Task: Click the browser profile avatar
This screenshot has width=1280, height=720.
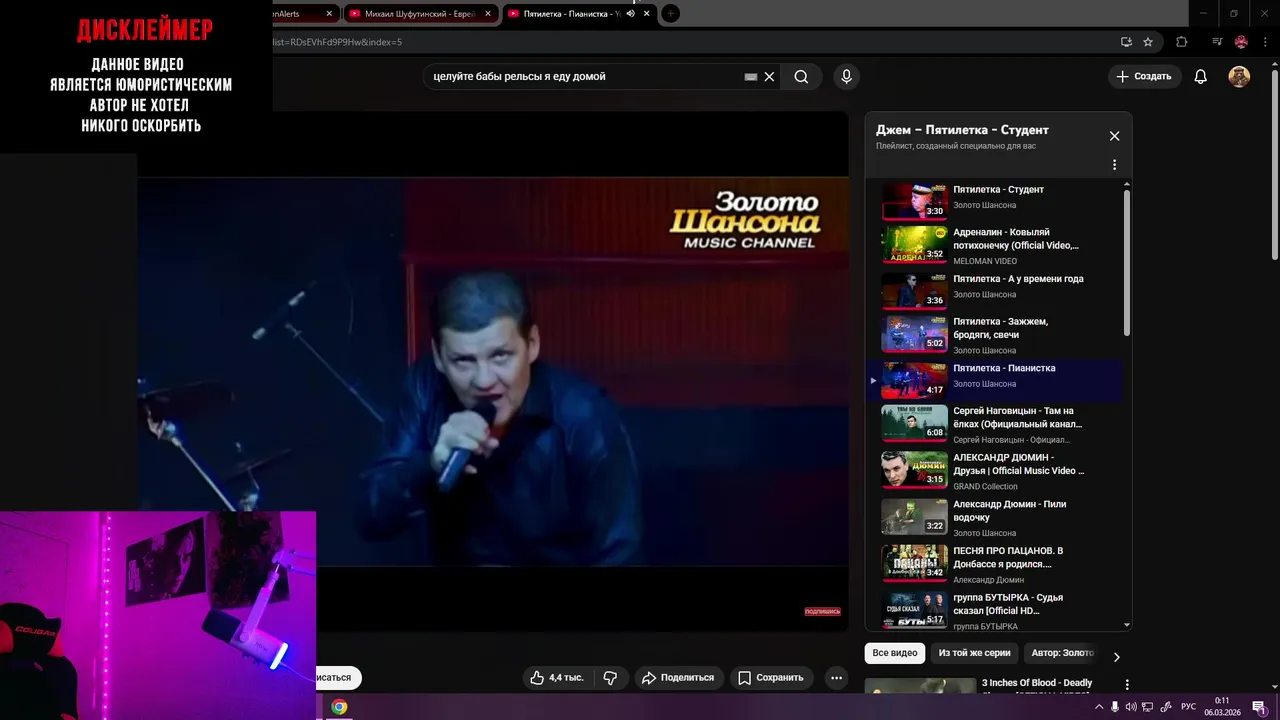Action: (x=1241, y=42)
